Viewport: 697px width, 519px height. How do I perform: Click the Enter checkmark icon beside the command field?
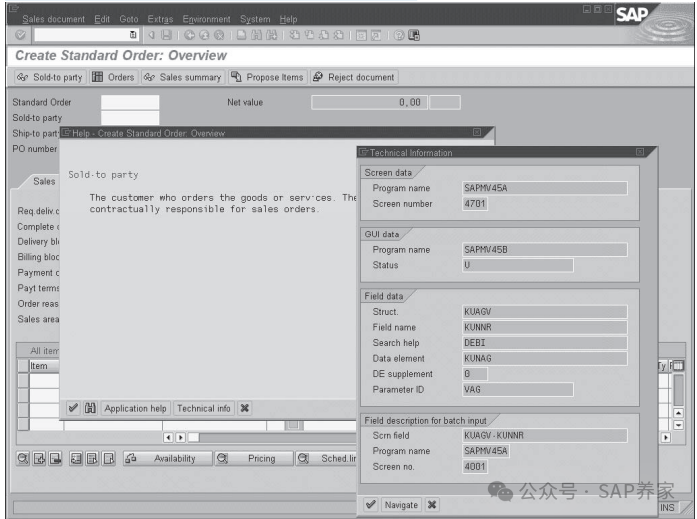[x=20, y=35]
